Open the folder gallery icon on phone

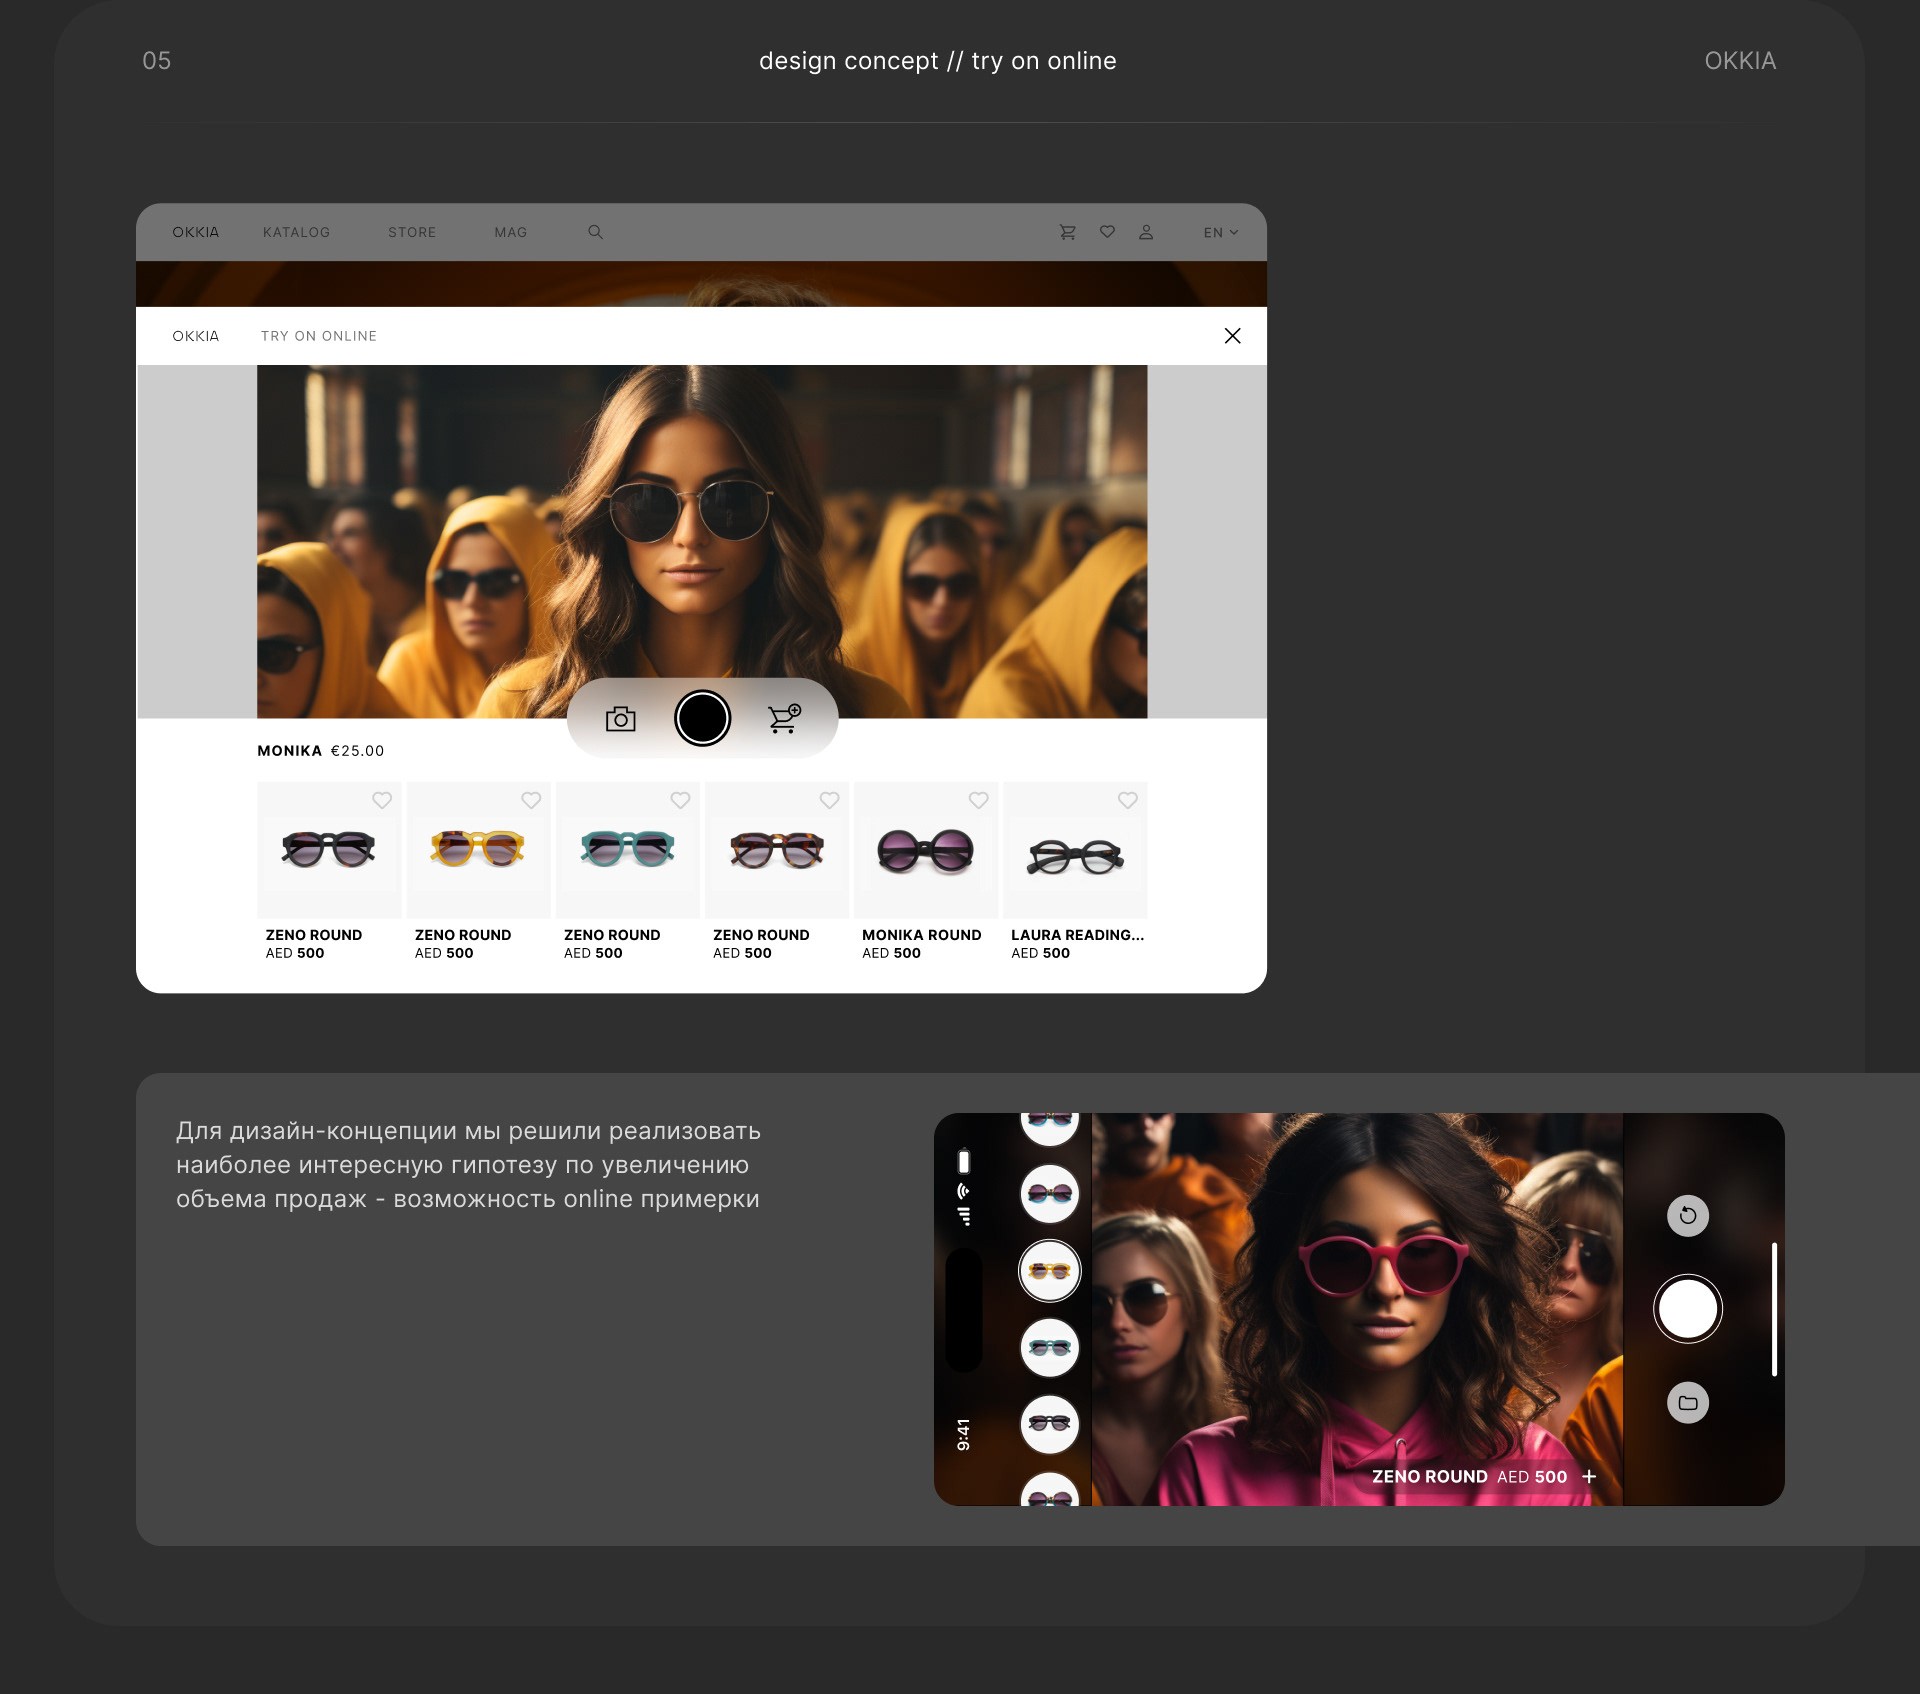[x=1687, y=1403]
